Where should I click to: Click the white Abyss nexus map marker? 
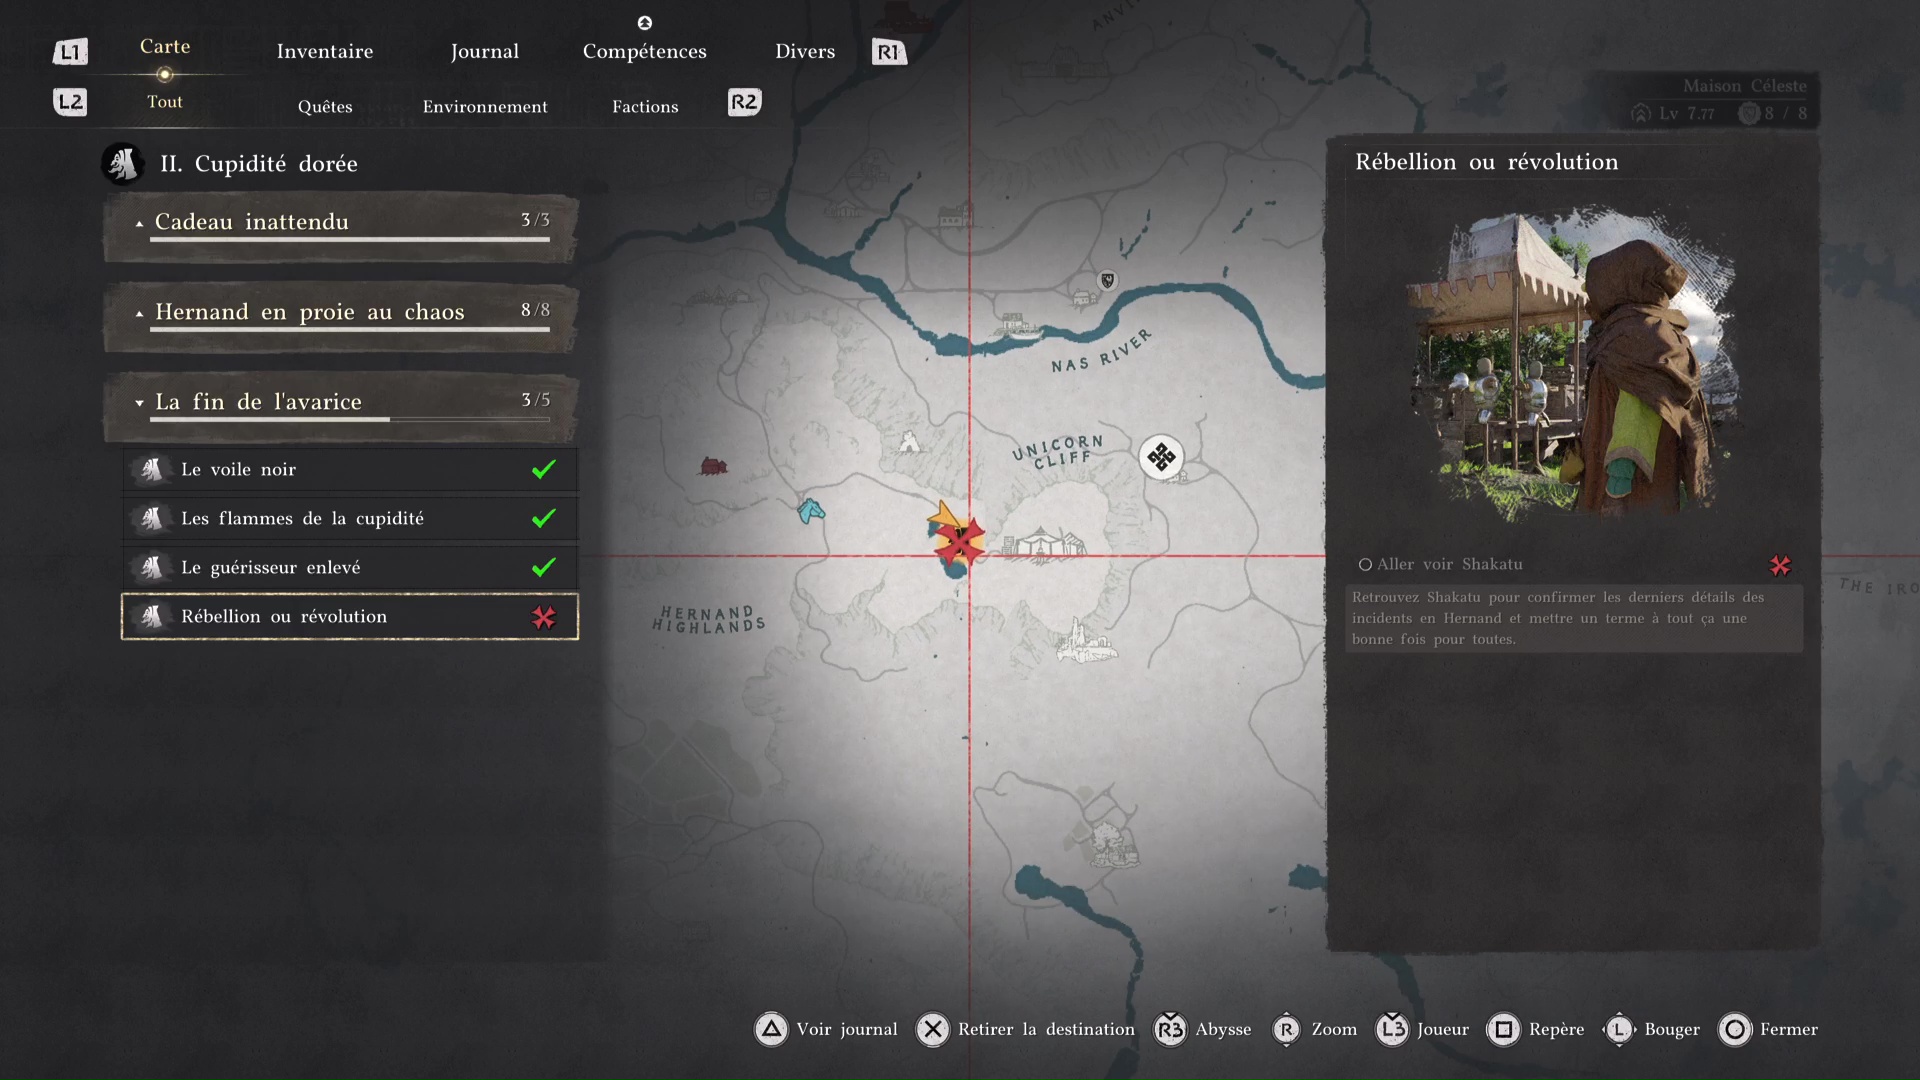click(x=1161, y=457)
